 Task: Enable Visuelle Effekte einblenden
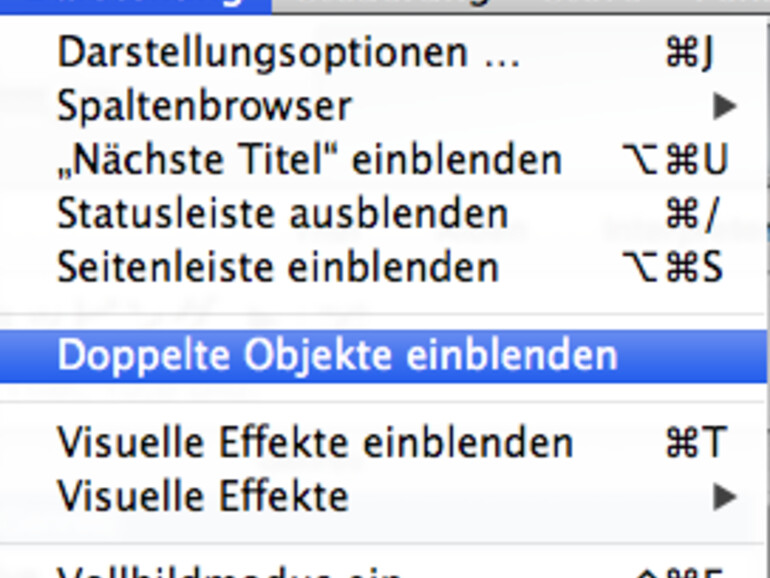pyautogui.click(x=314, y=442)
